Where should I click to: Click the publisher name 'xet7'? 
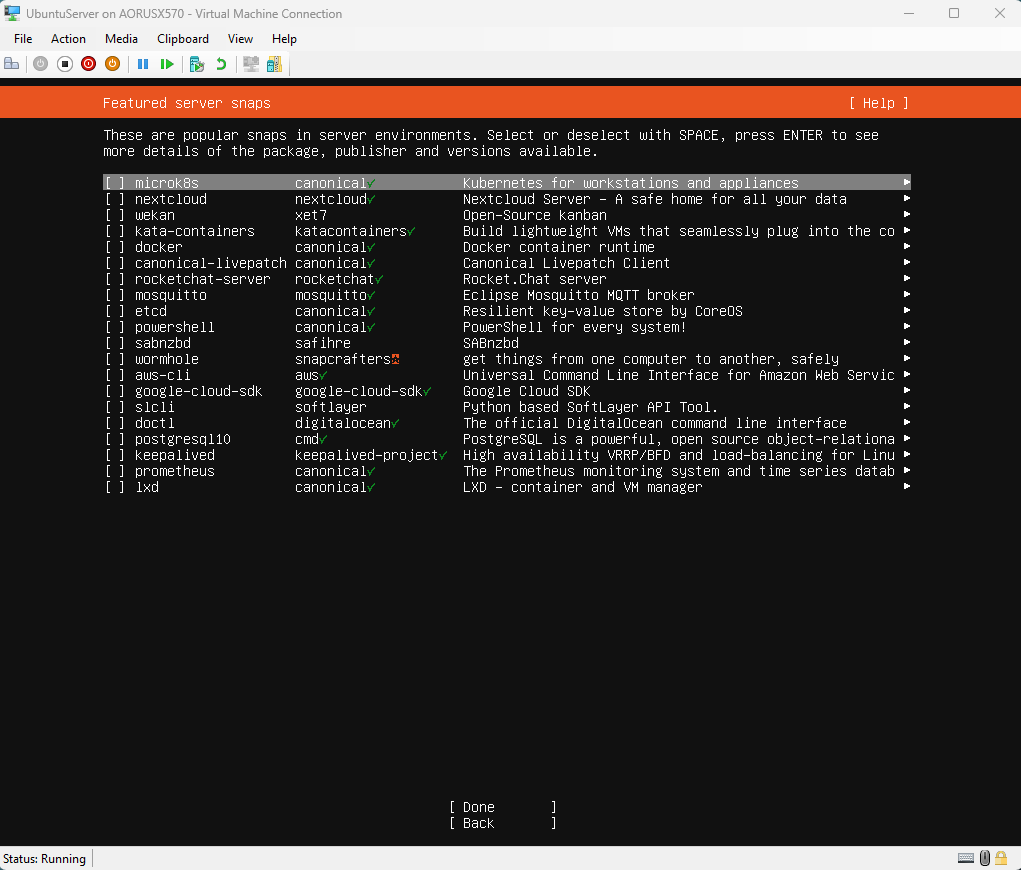click(311, 215)
